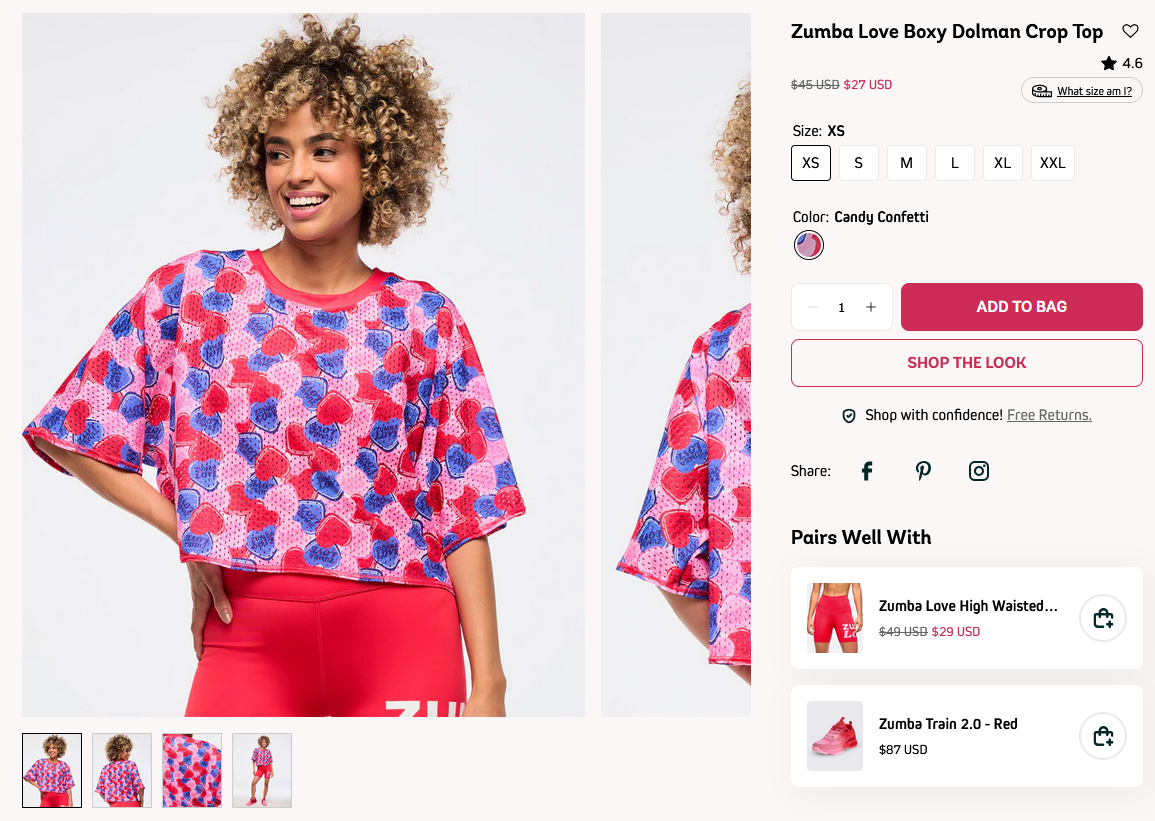Open Zumba Train 2.0 Red shoe image
Screen dimensions: 1155x821
click(835, 736)
